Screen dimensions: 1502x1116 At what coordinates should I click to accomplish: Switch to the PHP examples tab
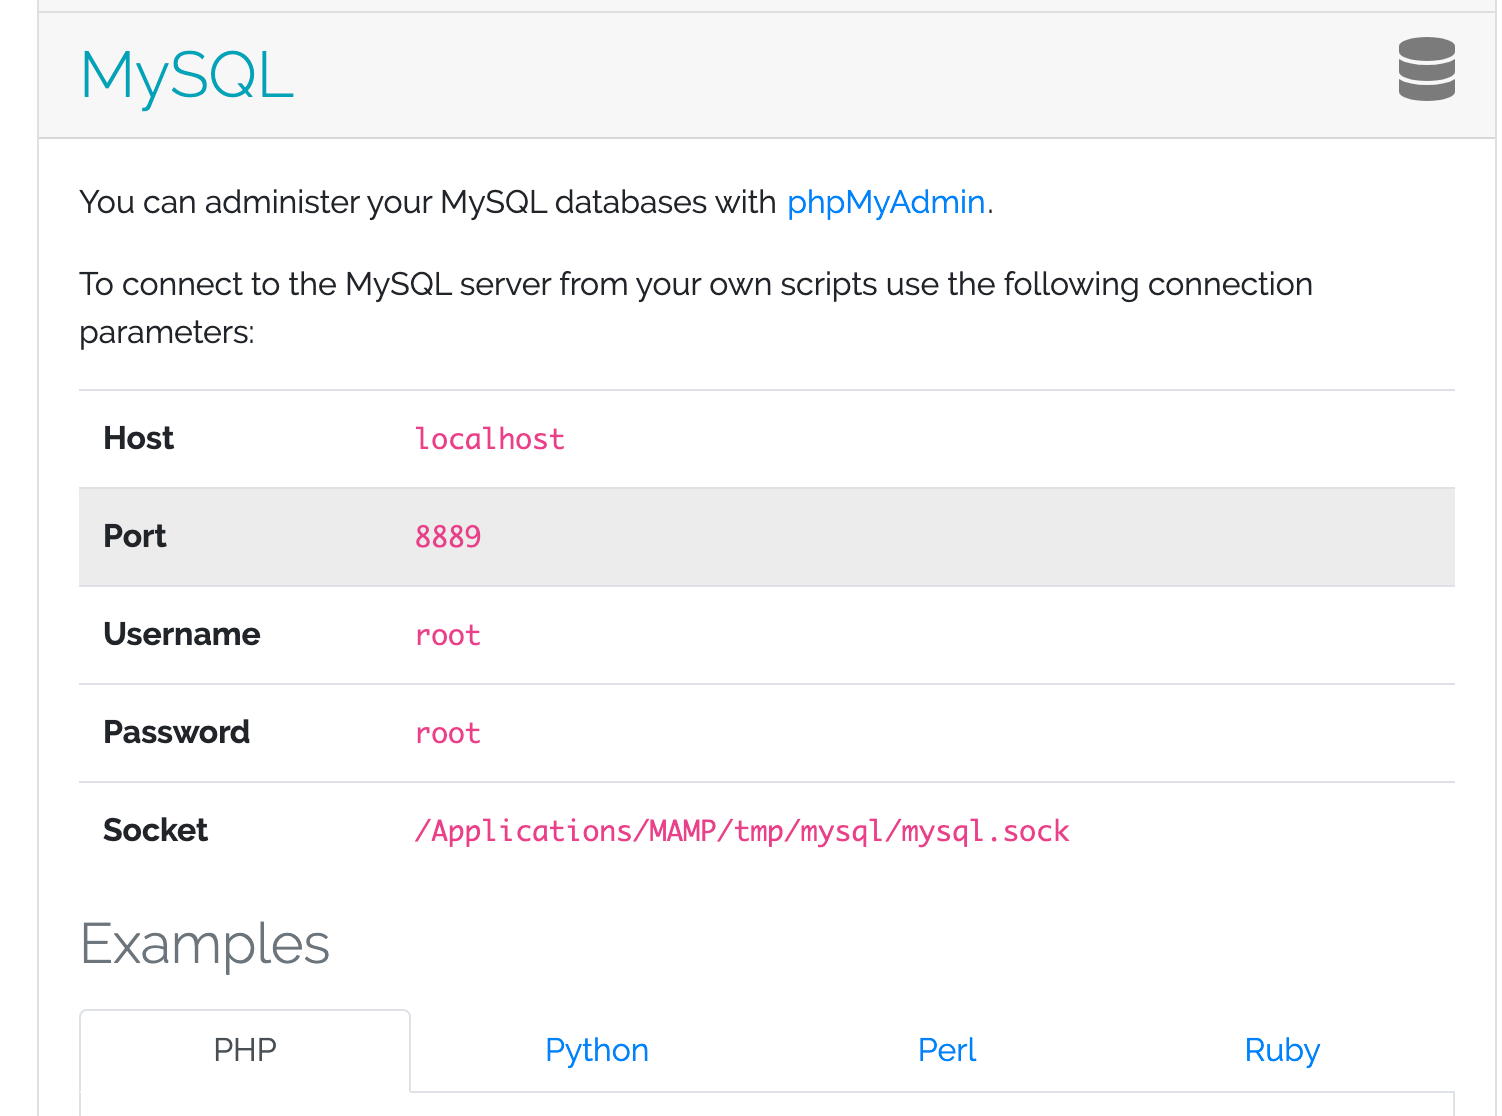pos(245,1050)
